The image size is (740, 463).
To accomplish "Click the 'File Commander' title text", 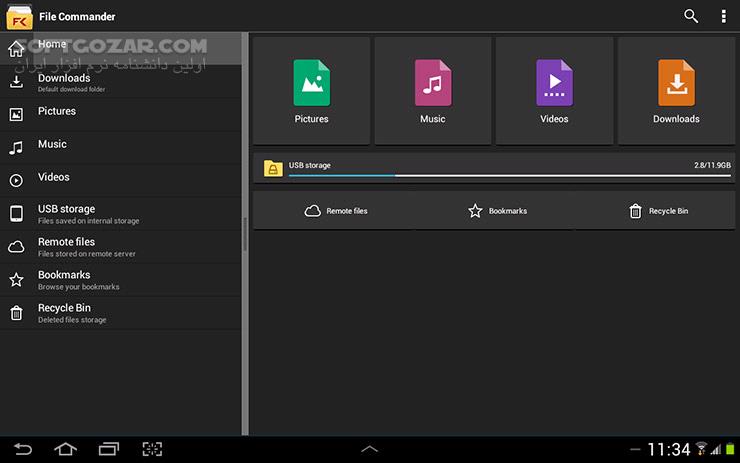I will tap(77, 17).
